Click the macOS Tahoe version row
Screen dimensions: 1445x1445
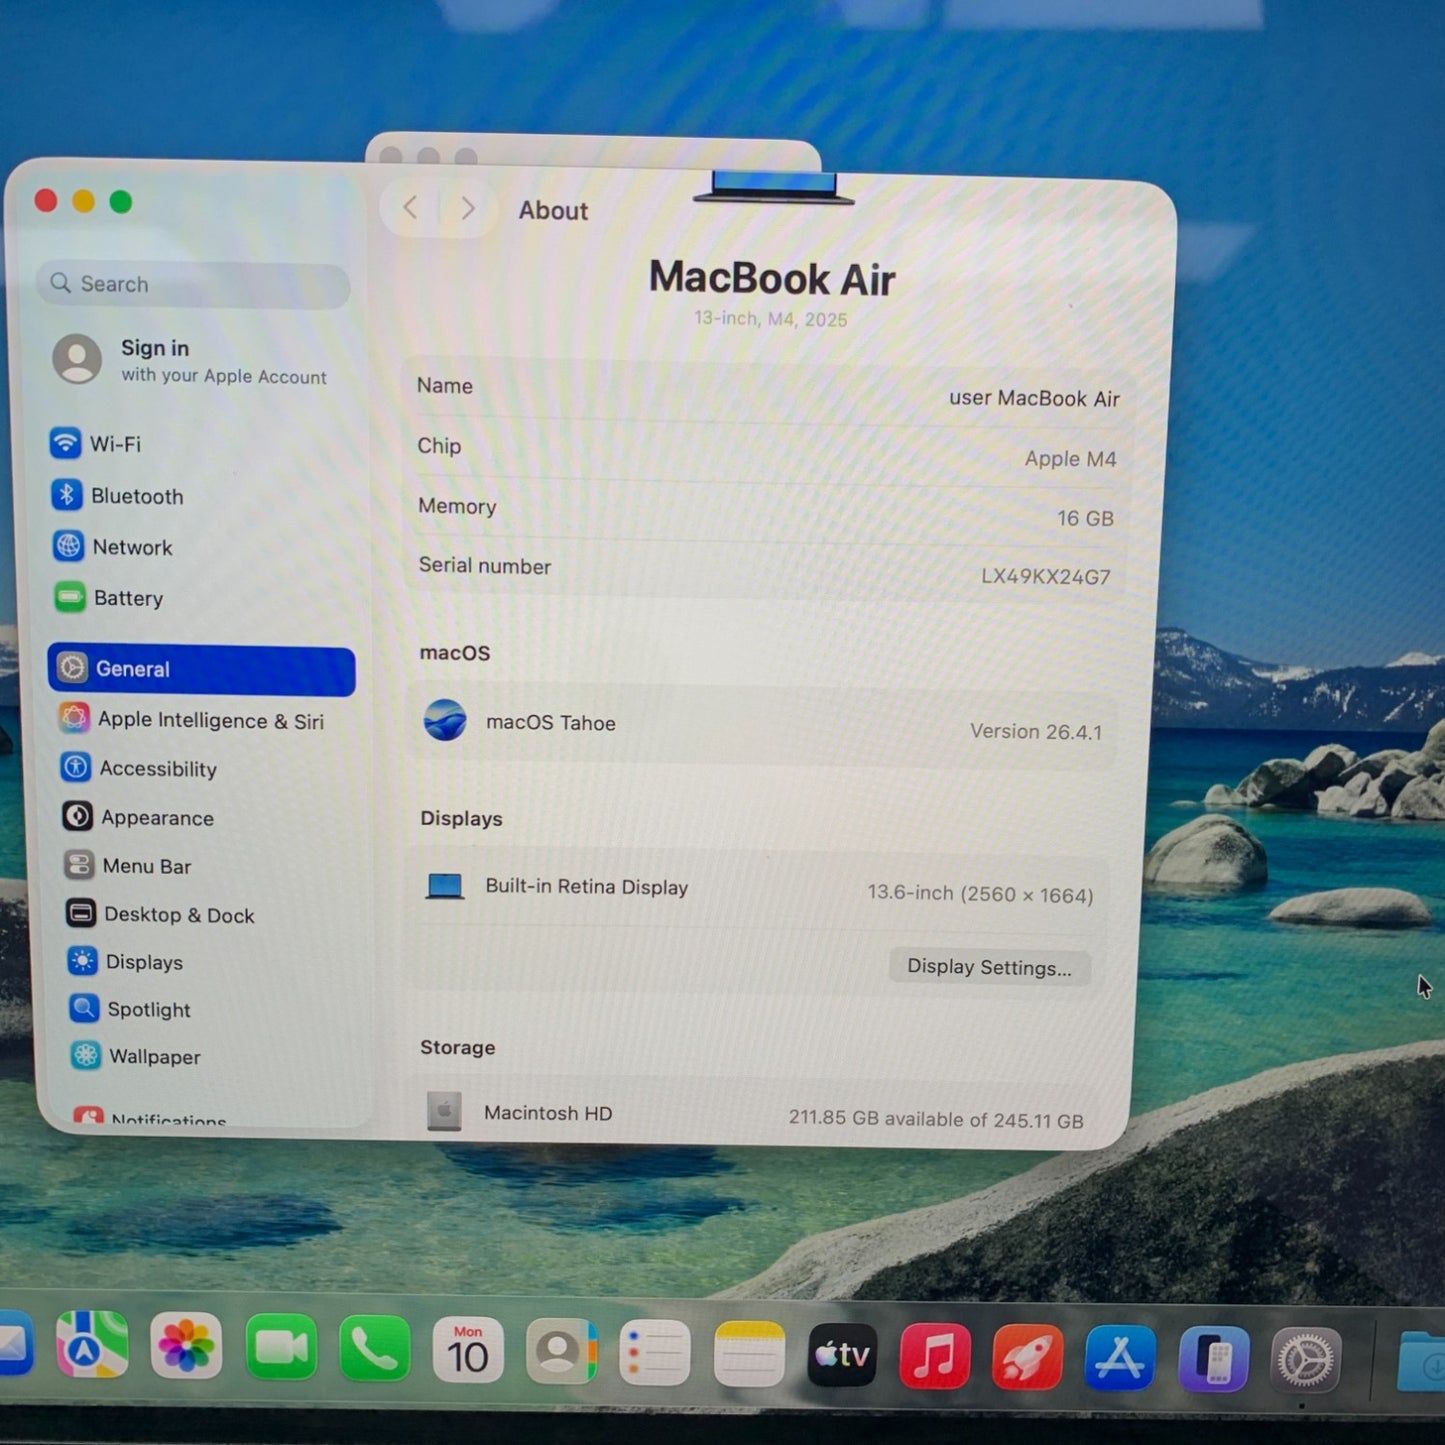[x=763, y=726]
